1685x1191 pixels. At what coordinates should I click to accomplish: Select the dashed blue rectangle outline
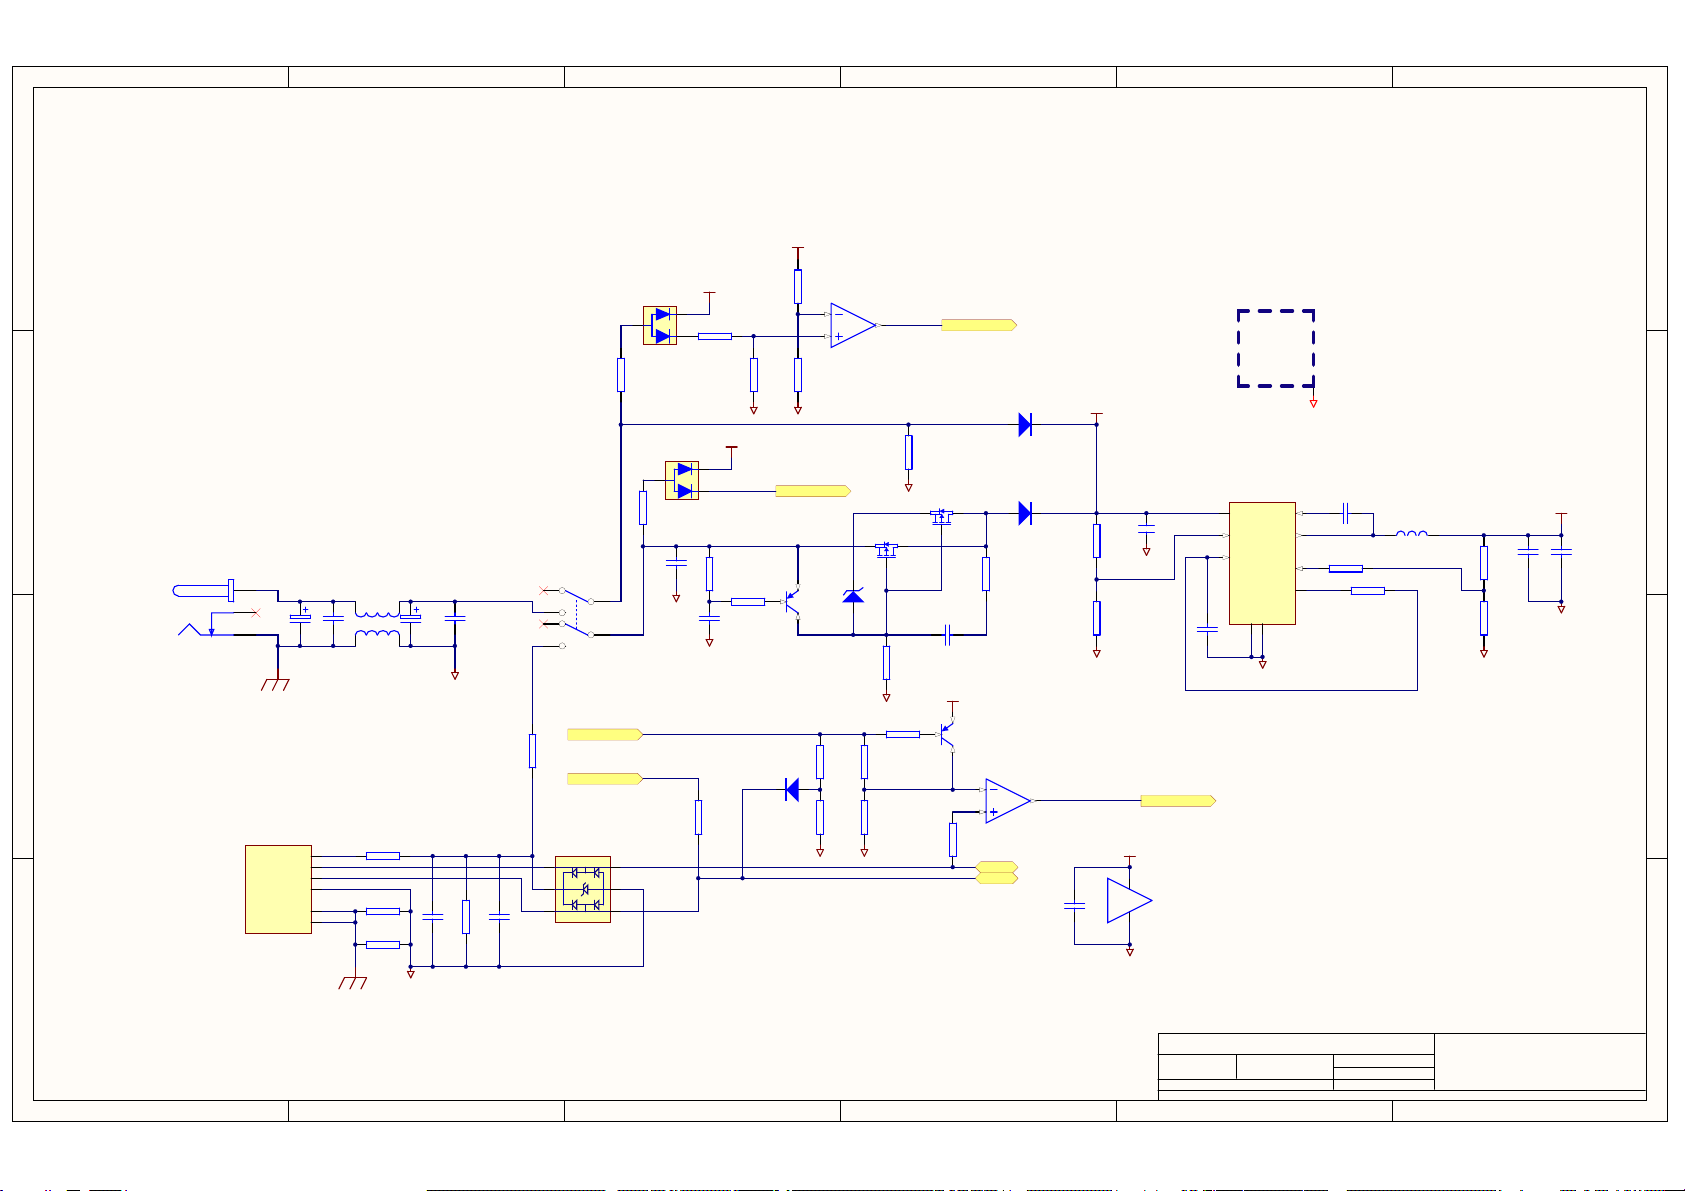(1275, 348)
